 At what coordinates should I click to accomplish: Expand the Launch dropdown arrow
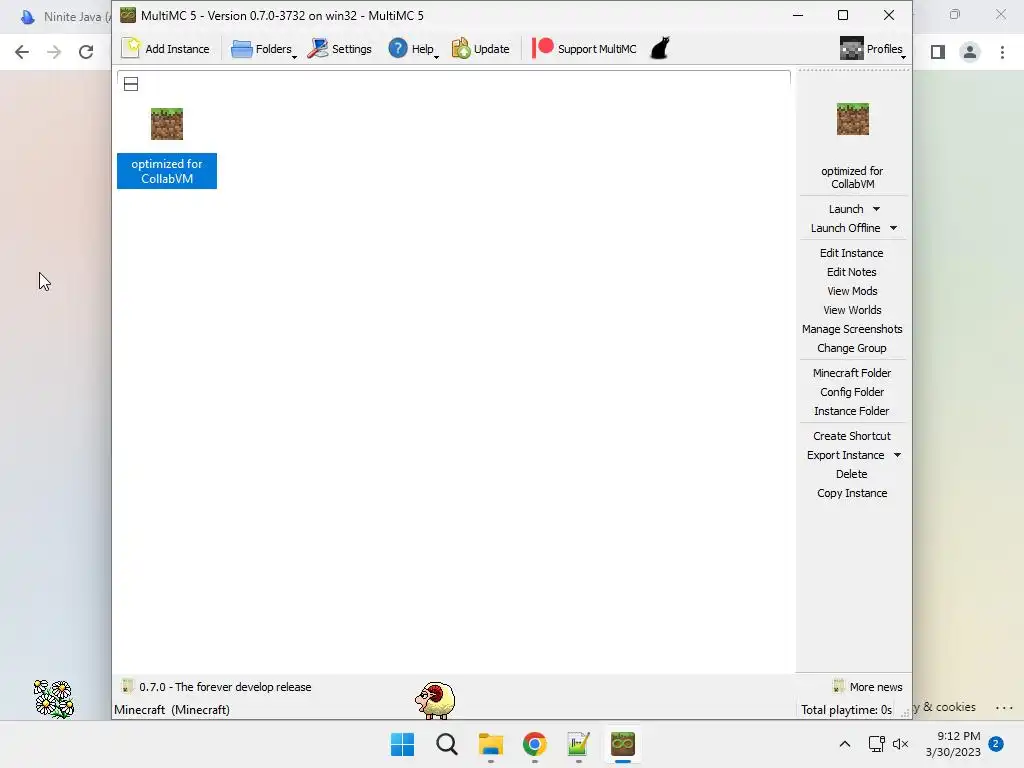(x=876, y=209)
